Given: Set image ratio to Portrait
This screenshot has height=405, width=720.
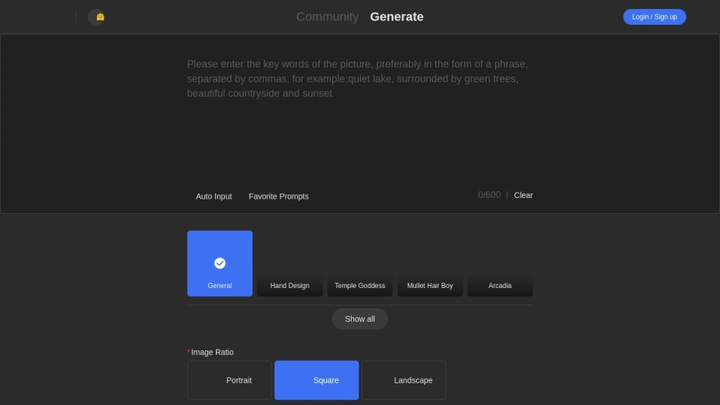Looking at the screenshot, I should coord(229,380).
